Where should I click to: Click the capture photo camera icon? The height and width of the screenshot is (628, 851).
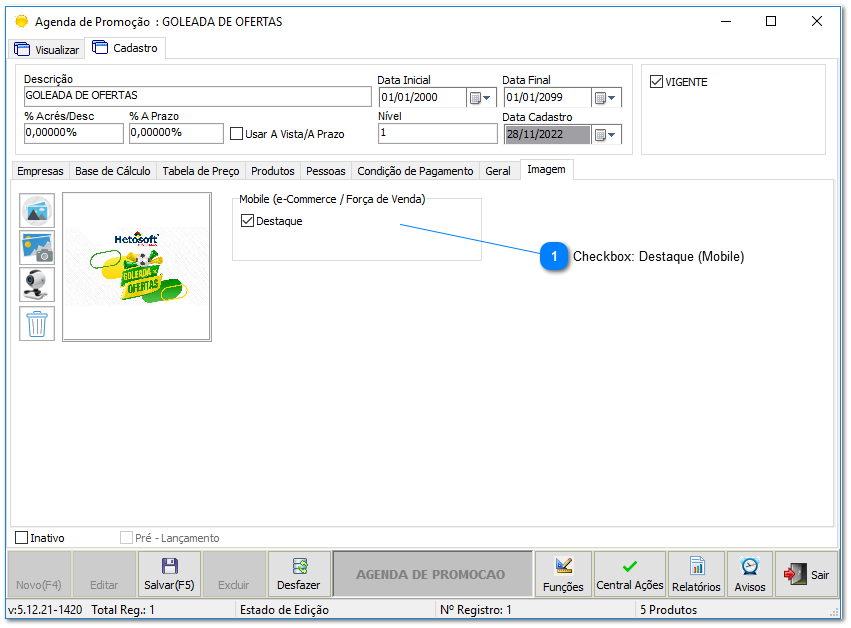click(37, 248)
